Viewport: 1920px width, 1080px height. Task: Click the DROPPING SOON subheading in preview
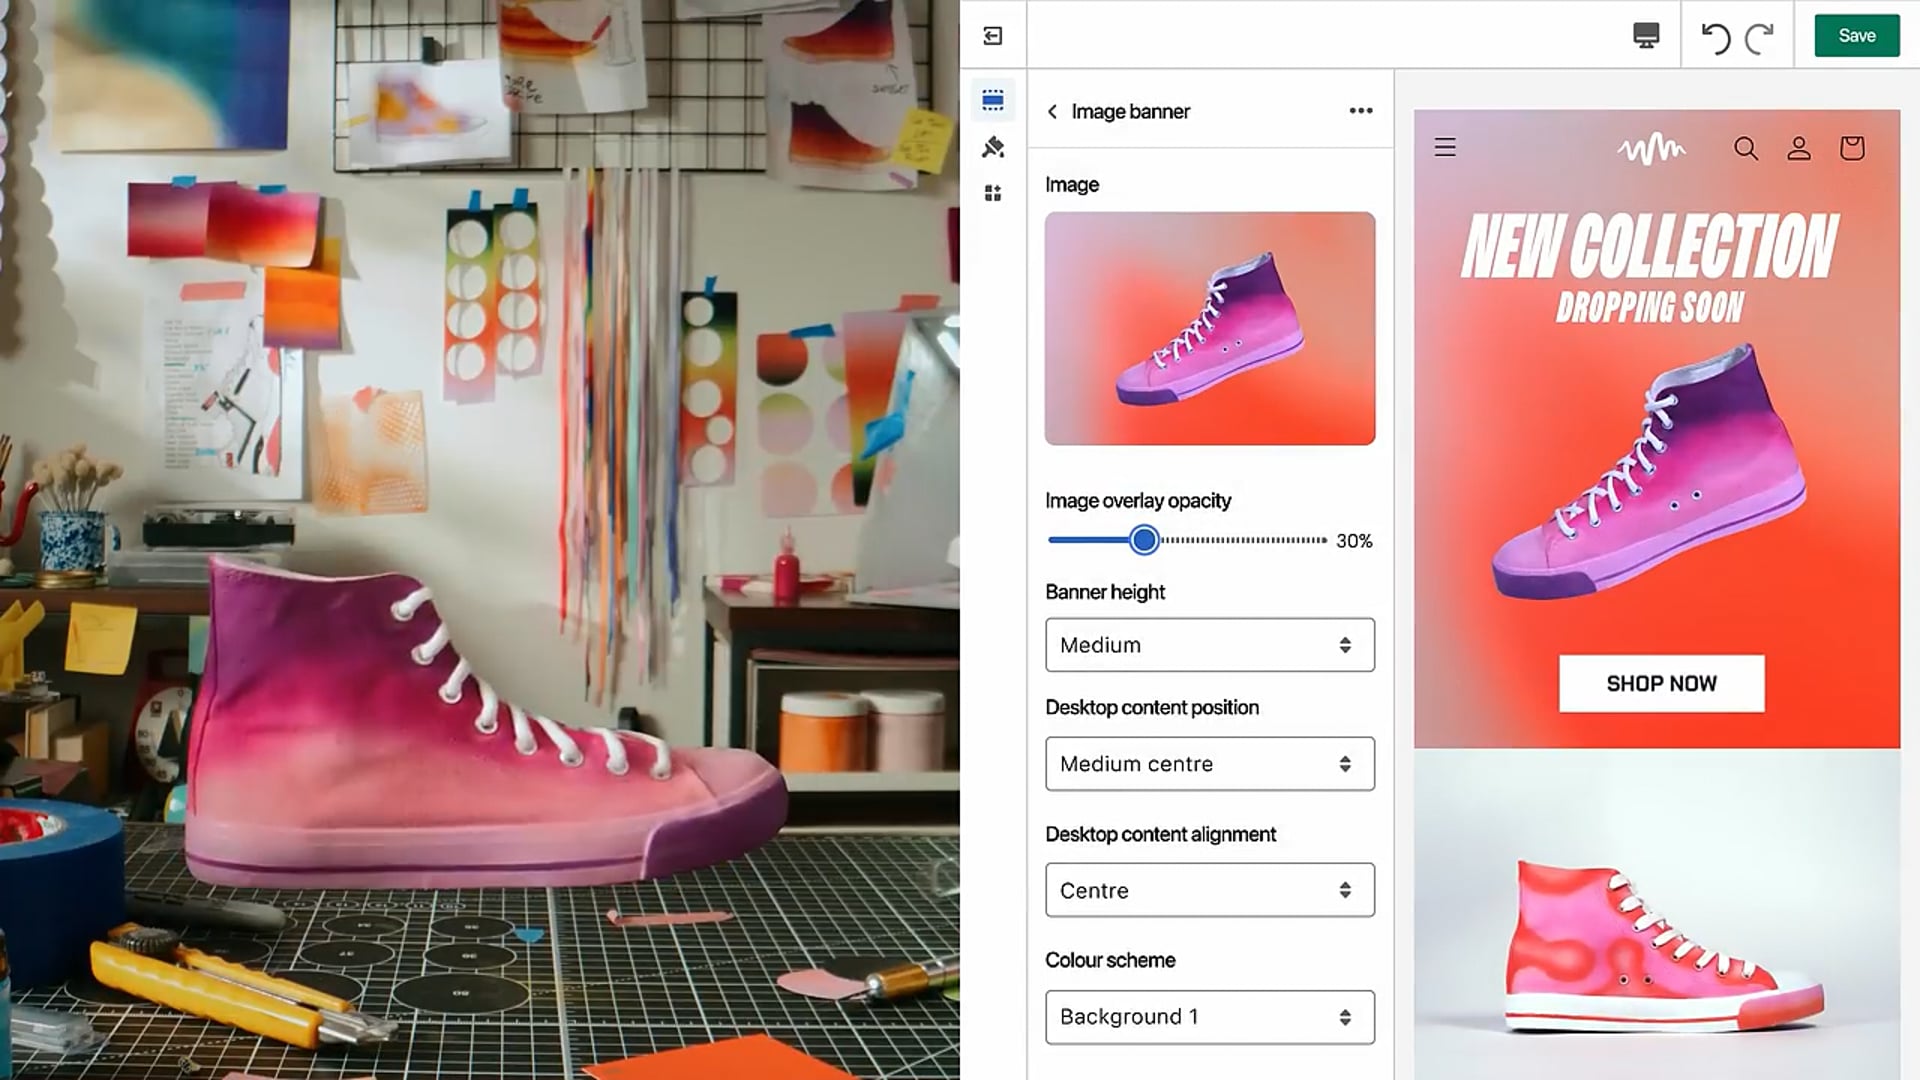tap(1650, 308)
